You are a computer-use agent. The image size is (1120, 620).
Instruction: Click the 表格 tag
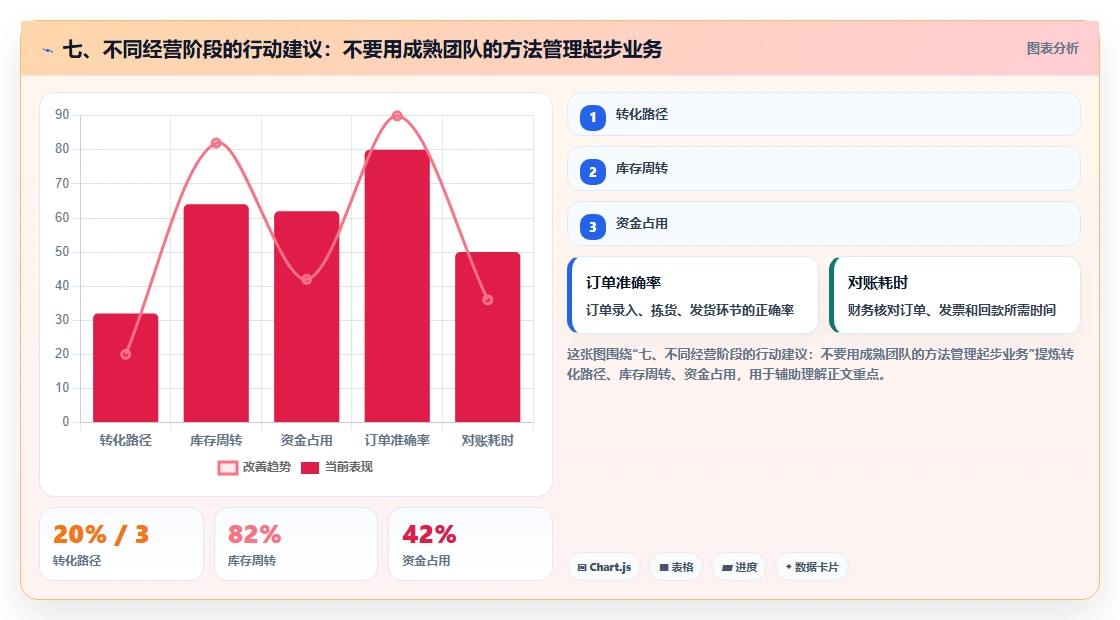click(x=676, y=567)
